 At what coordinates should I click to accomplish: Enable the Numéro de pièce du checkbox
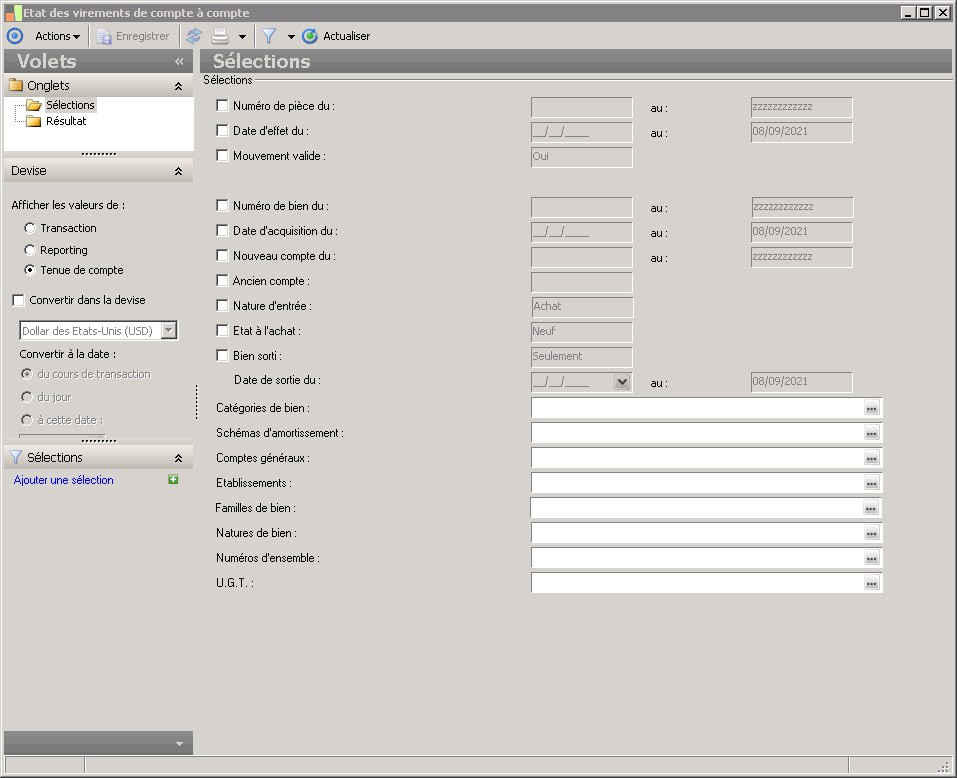pos(222,105)
